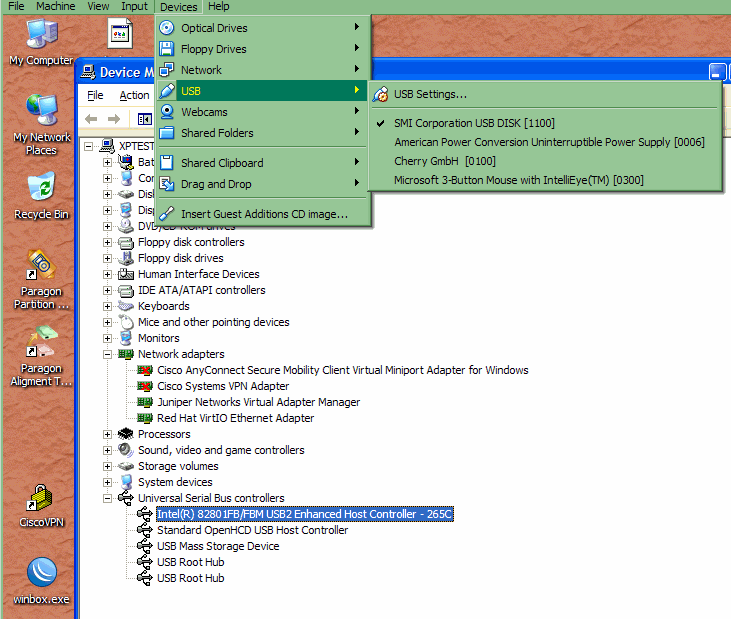Open the VirtualBox View menu
The width and height of the screenshot is (731, 619).
click(98, 7)
